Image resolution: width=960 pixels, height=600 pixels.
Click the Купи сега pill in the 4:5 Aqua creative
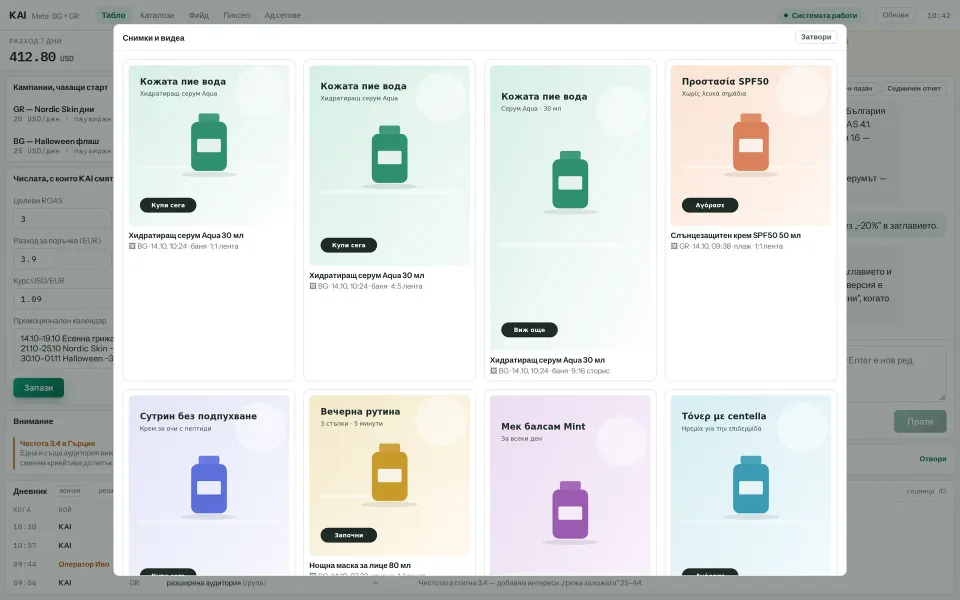[348, 245]
